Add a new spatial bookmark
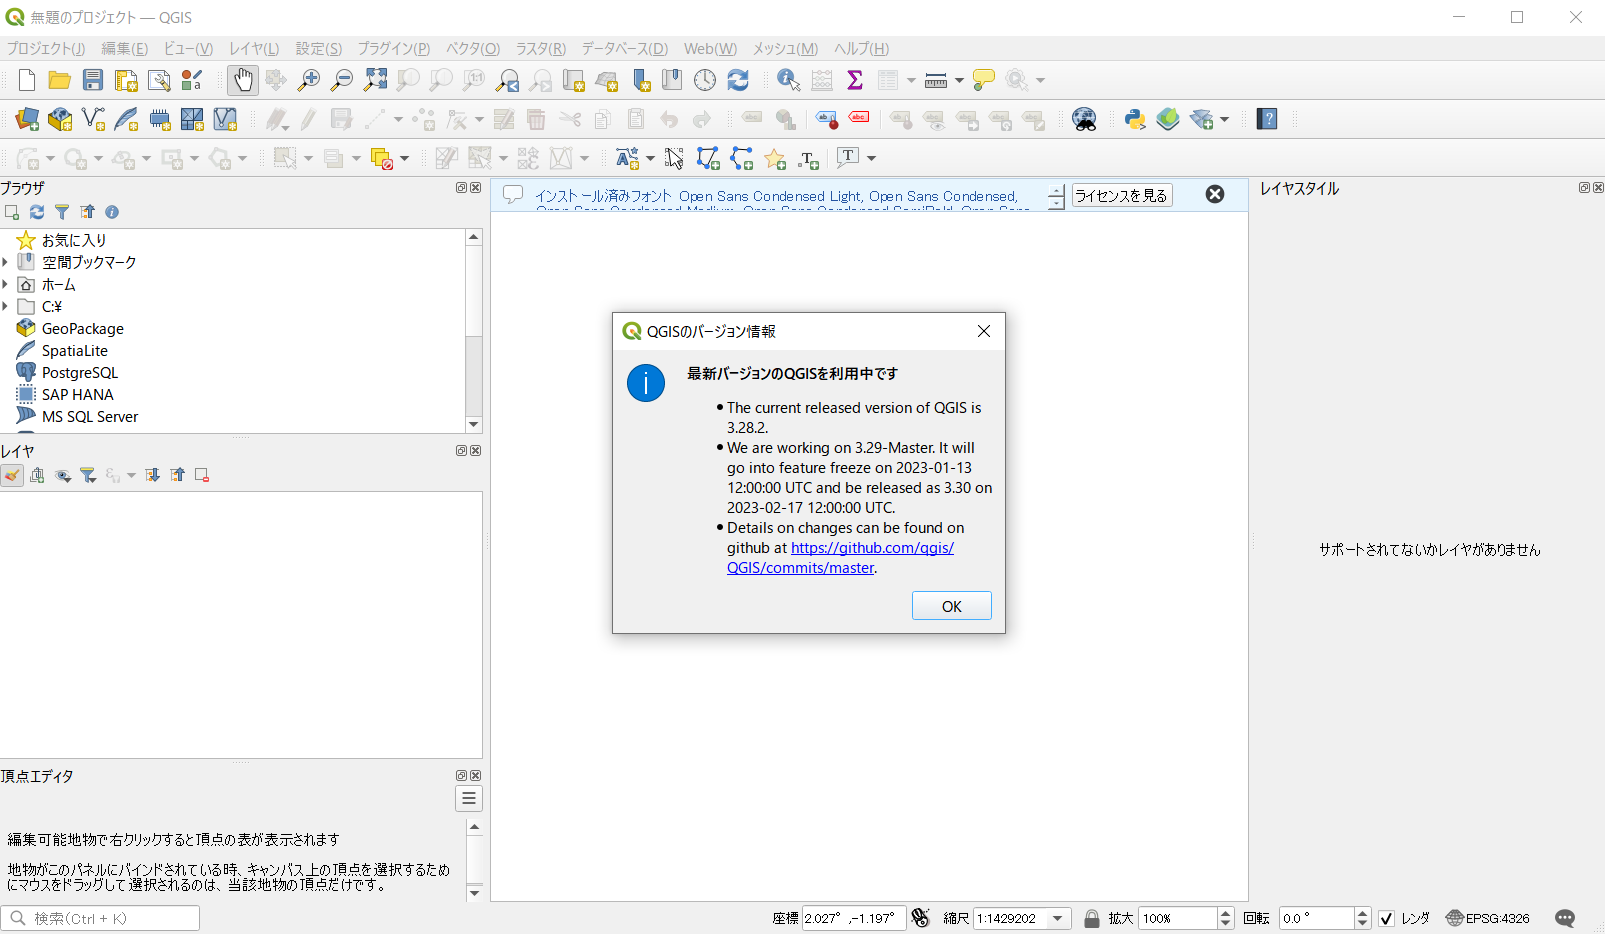 pos(639,80)
